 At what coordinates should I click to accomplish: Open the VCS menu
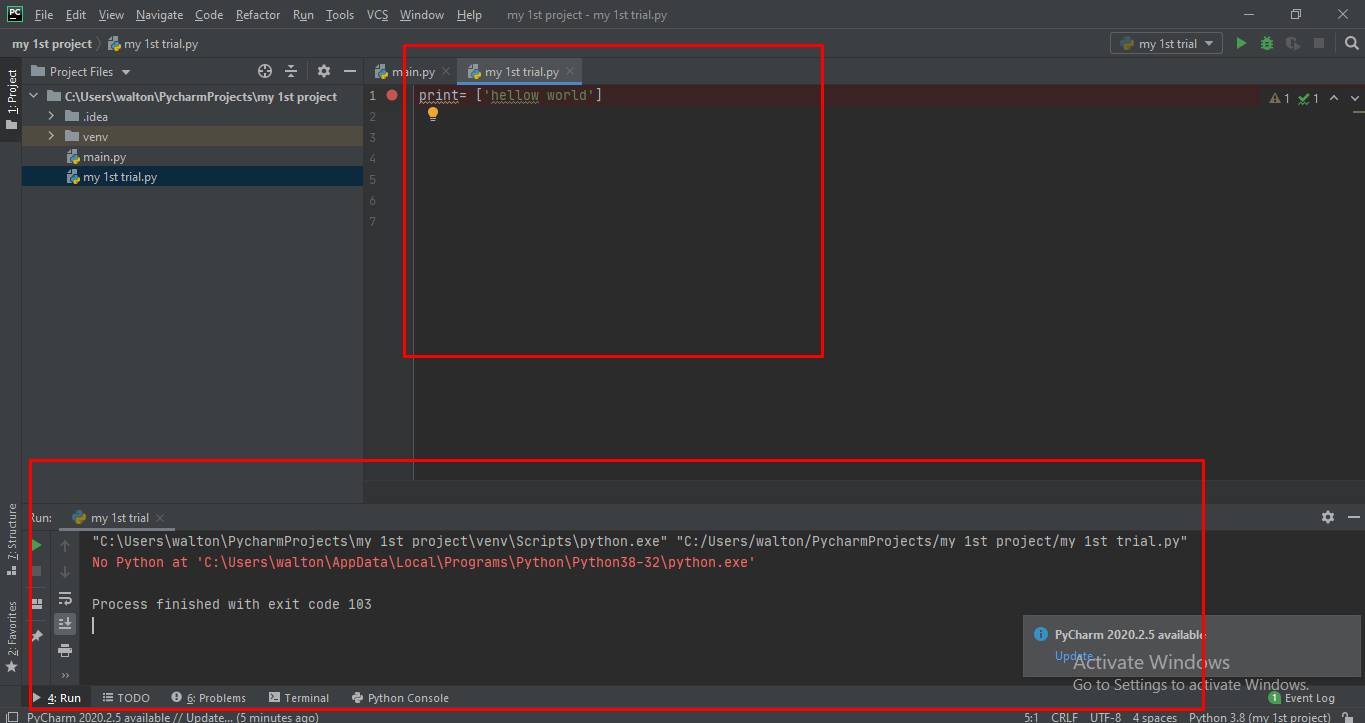click(377, 15)
